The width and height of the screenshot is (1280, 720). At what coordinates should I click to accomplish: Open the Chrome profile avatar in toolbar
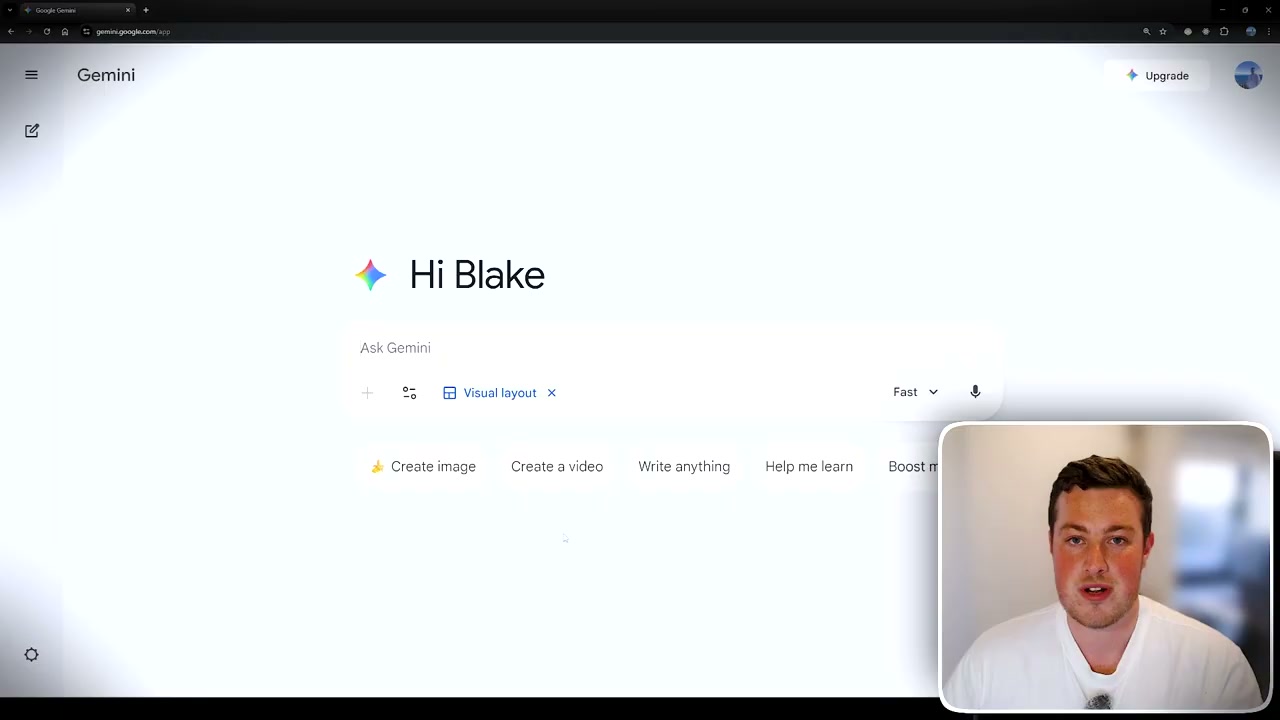1251,31
